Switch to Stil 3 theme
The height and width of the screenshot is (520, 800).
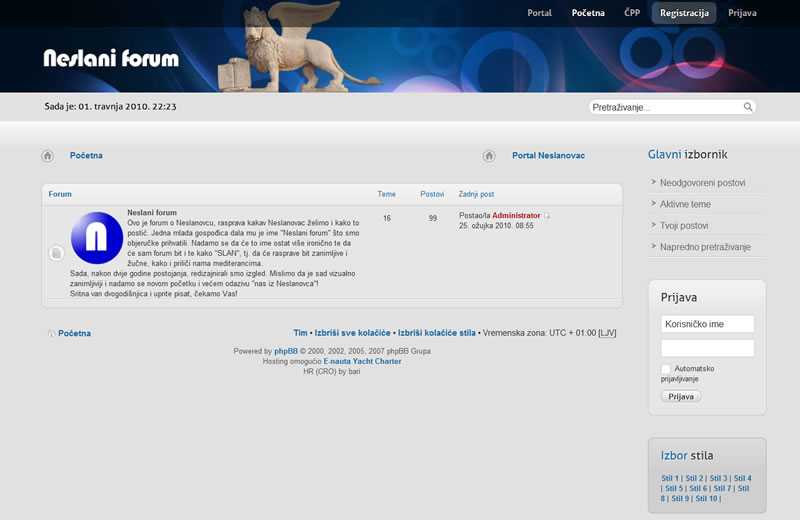click(x=718, y=478)
